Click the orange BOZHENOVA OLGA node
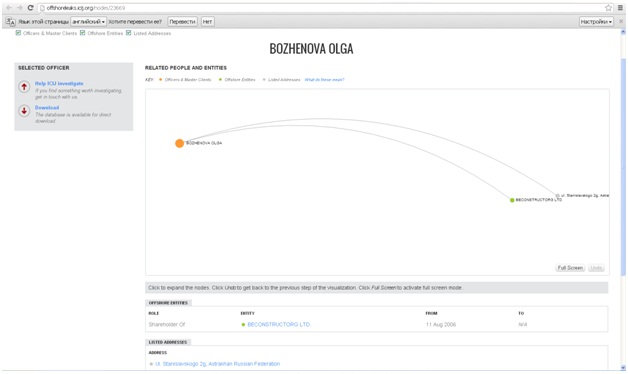628x374 pixels. [179, 143]
